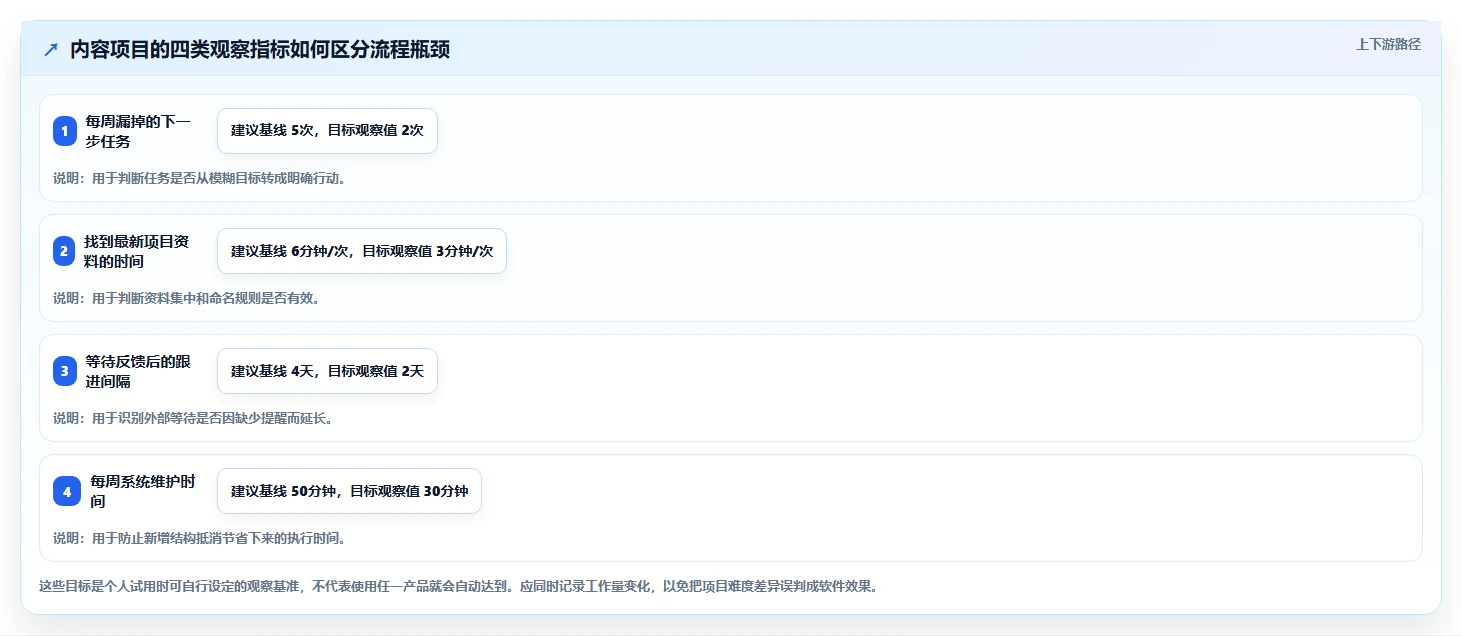Click the number 1 badge
This screenshot has height=636, width=1462.
click(x=65, y=131)
